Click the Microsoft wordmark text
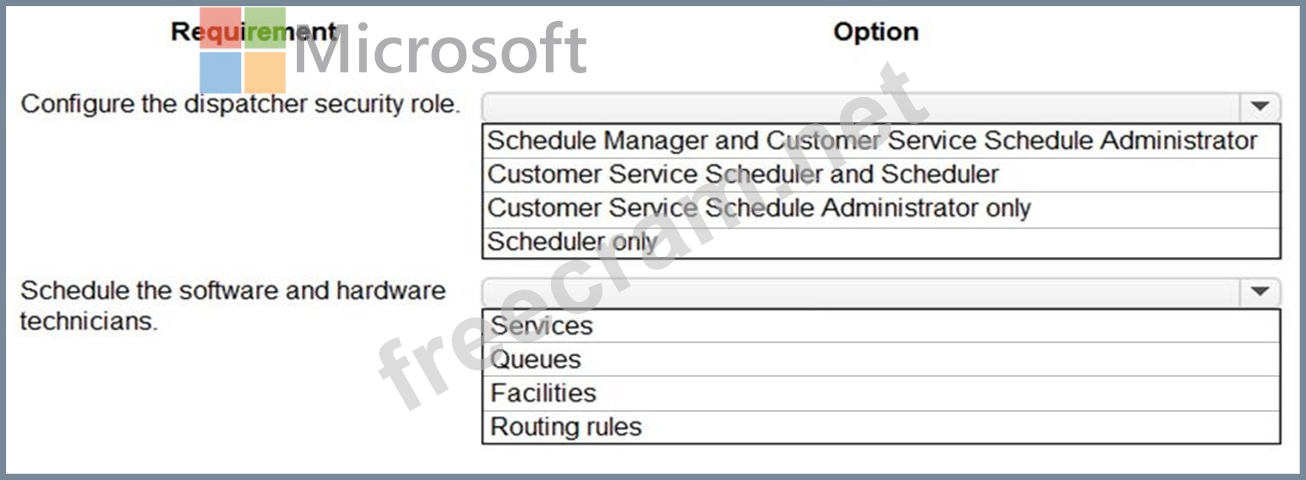Viewport: 1306px width, 480px height. point(439,50)
